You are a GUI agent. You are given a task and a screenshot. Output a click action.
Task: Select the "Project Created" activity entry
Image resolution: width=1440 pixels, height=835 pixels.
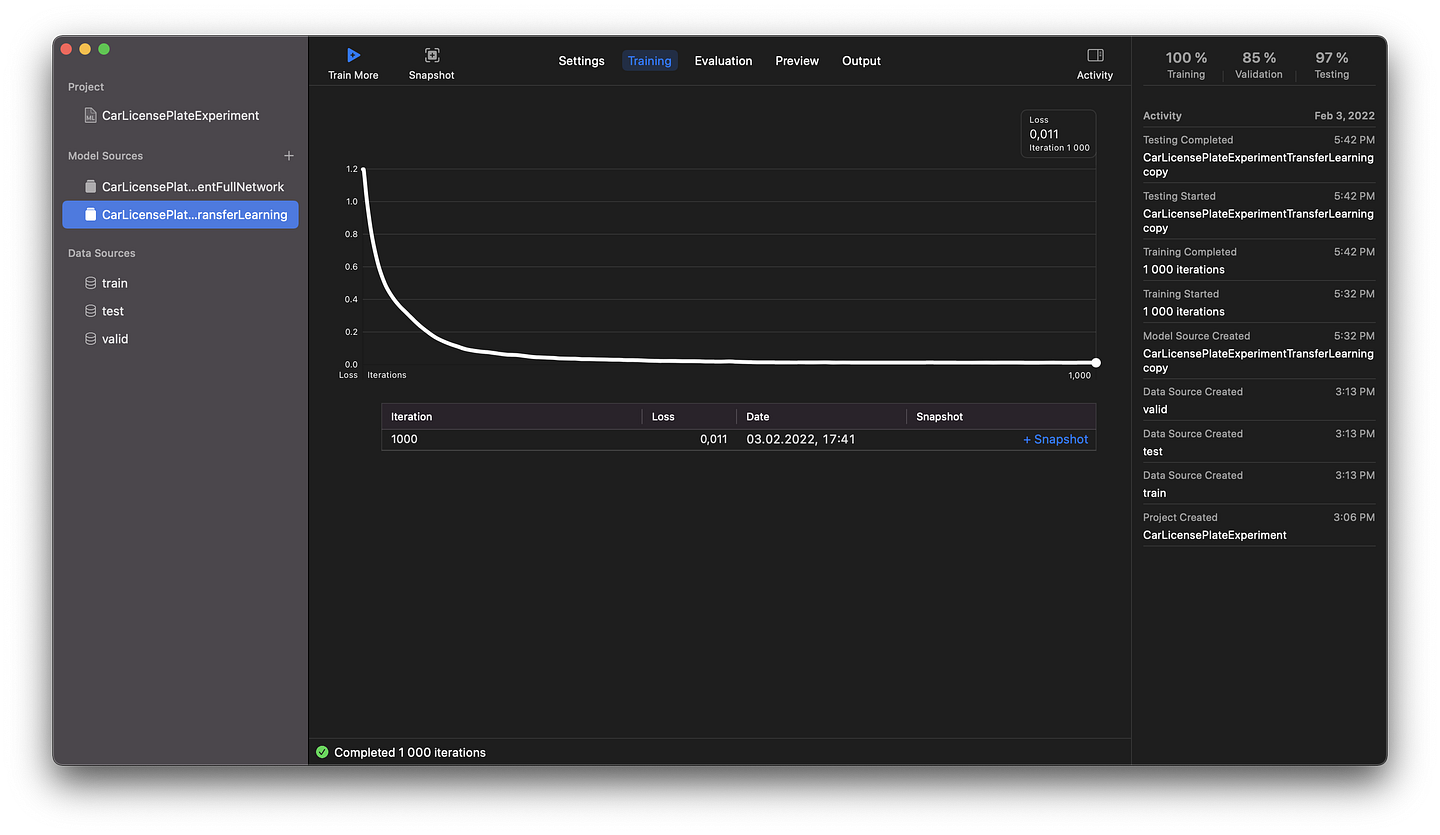click(1259, 526)
